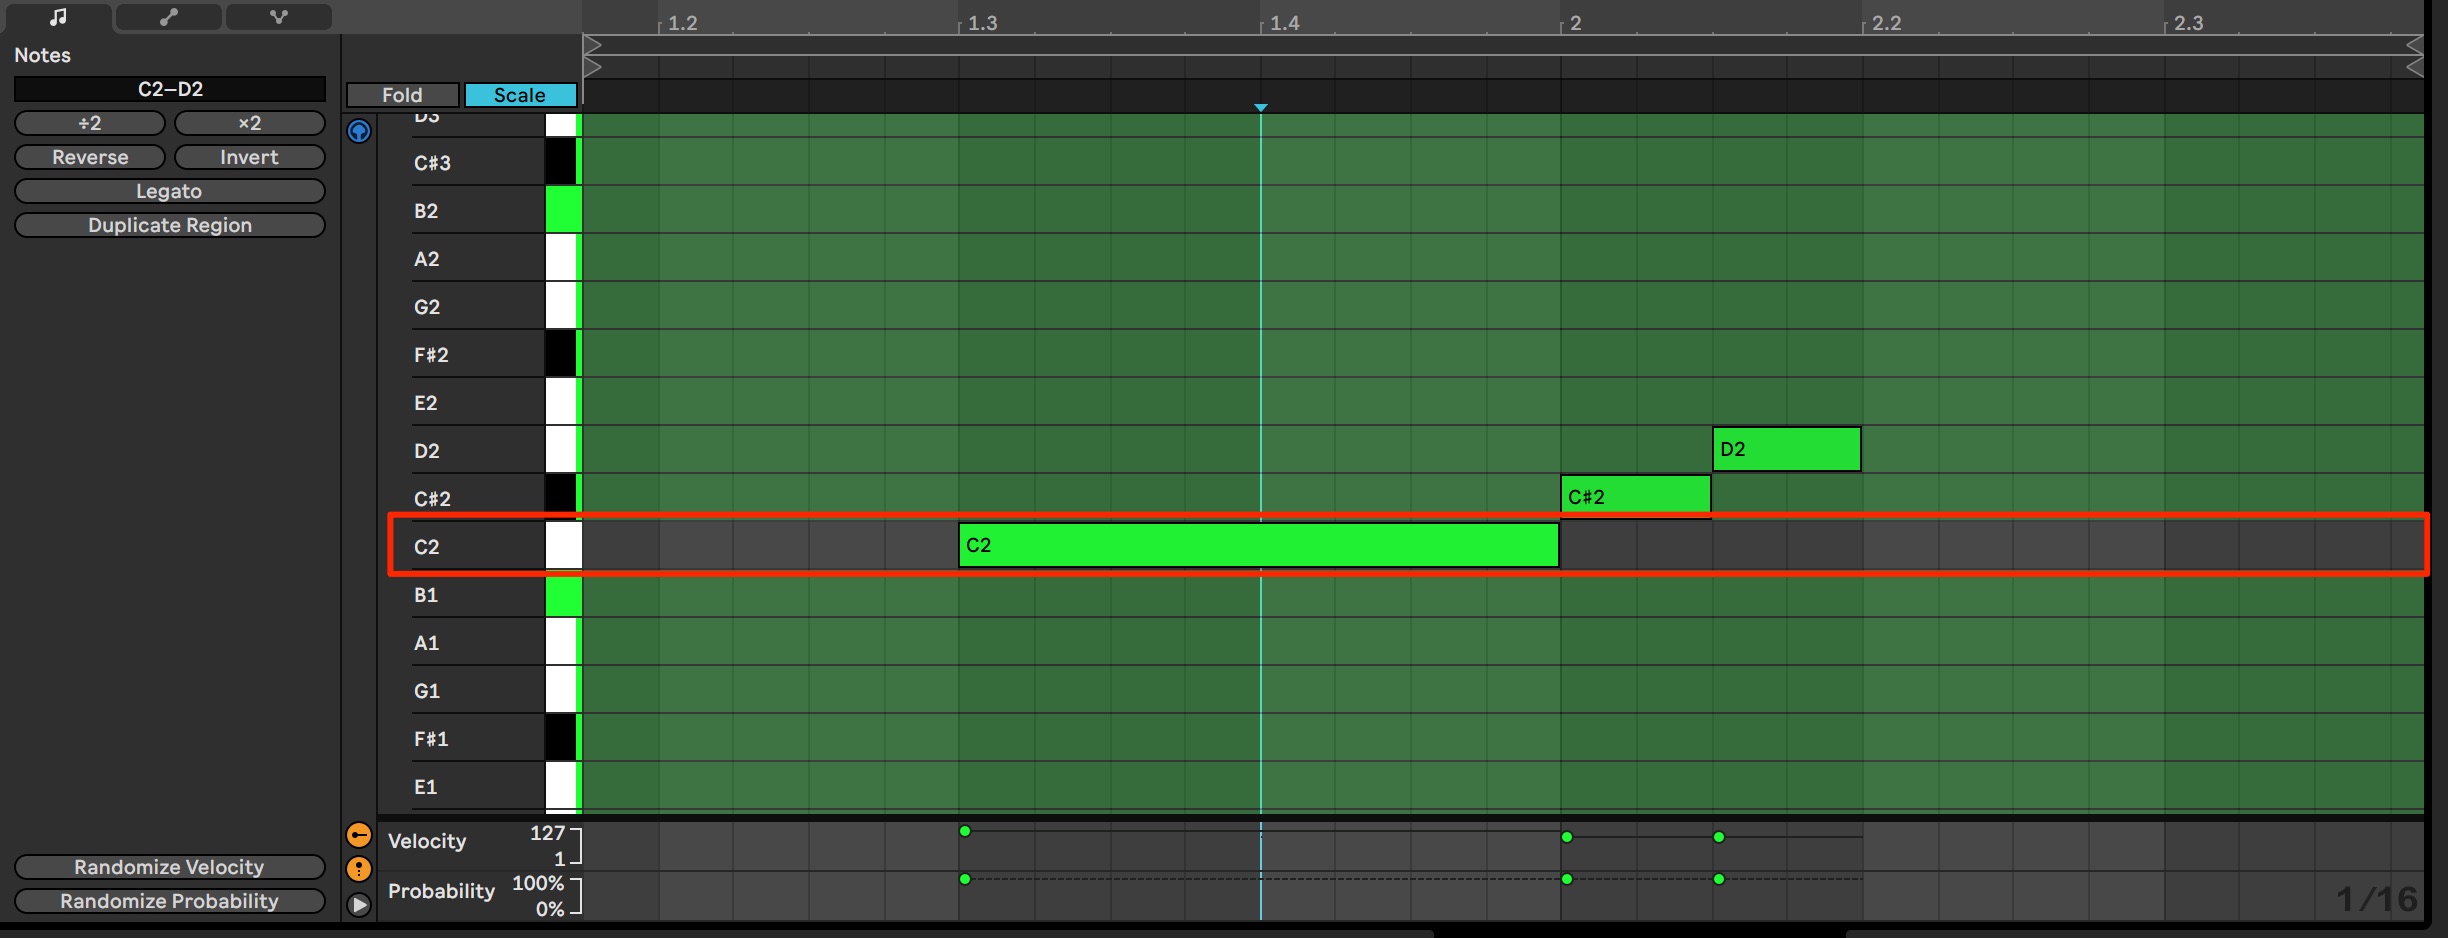The width and height of the screenshot is (2448, 938).
Task: Select the C#2 note block
Action: [x=1636, y=497]
